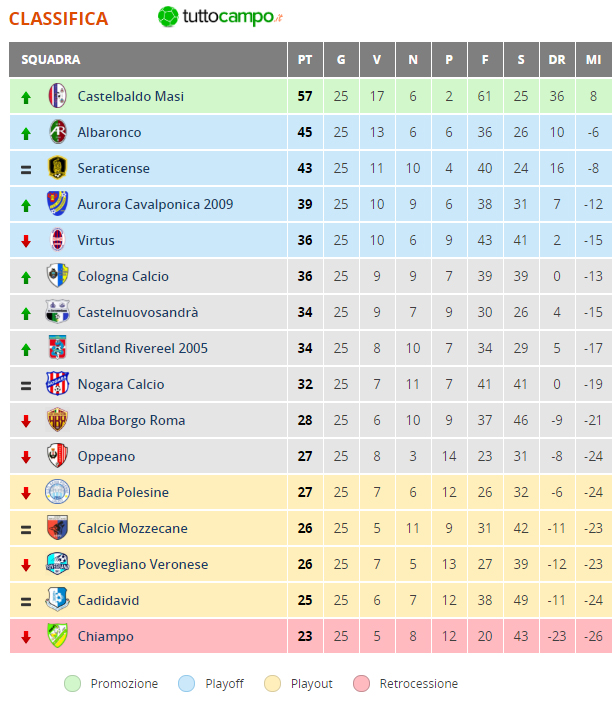
Task: Click the tuttocampo soccer ball logo
Action: point(168,17)
